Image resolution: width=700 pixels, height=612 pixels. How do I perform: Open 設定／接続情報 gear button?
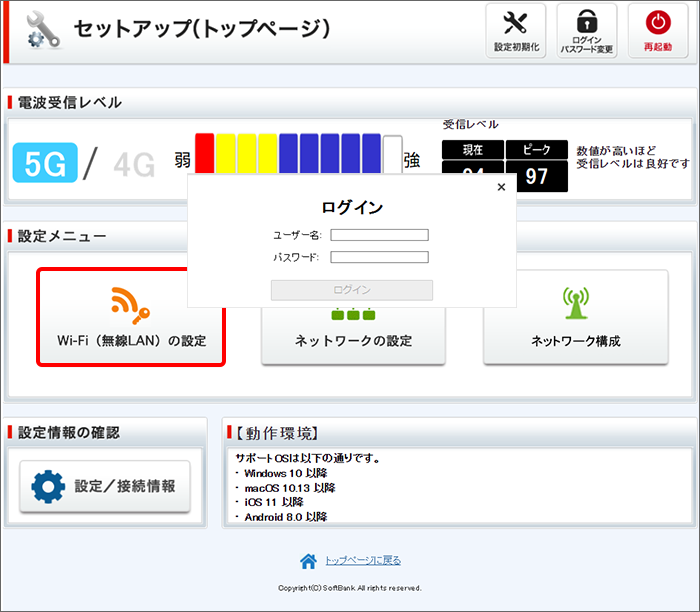[105, 486]
